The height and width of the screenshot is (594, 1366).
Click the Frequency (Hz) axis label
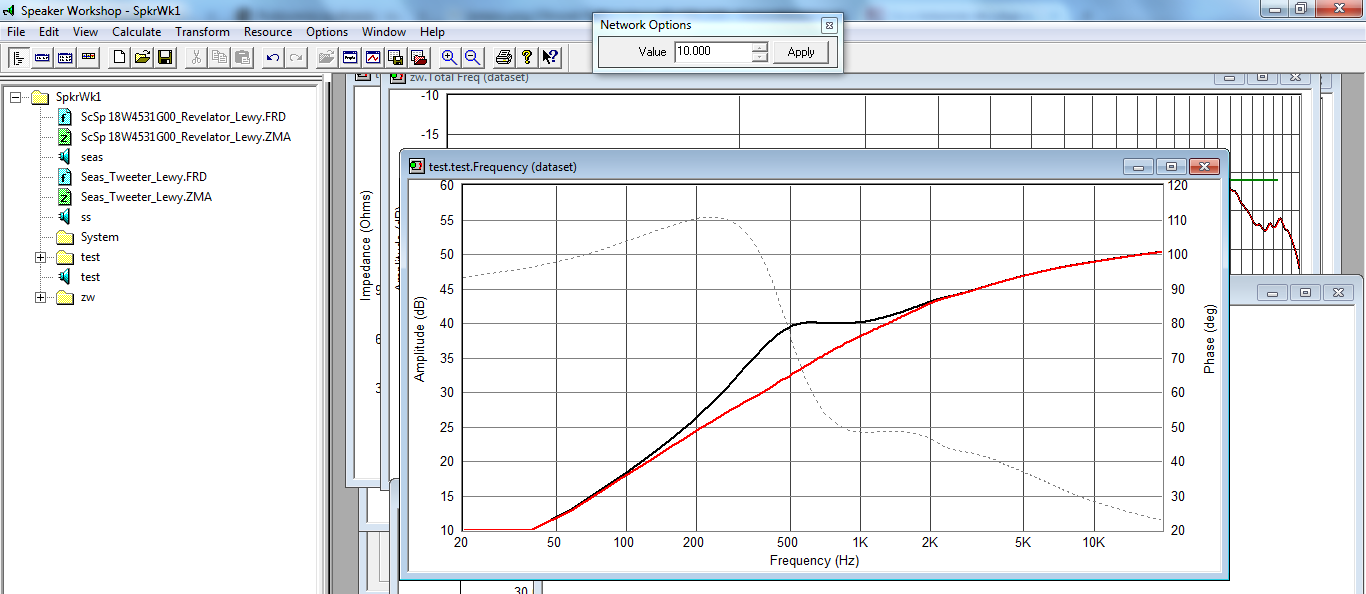click(x=814, y=561)
